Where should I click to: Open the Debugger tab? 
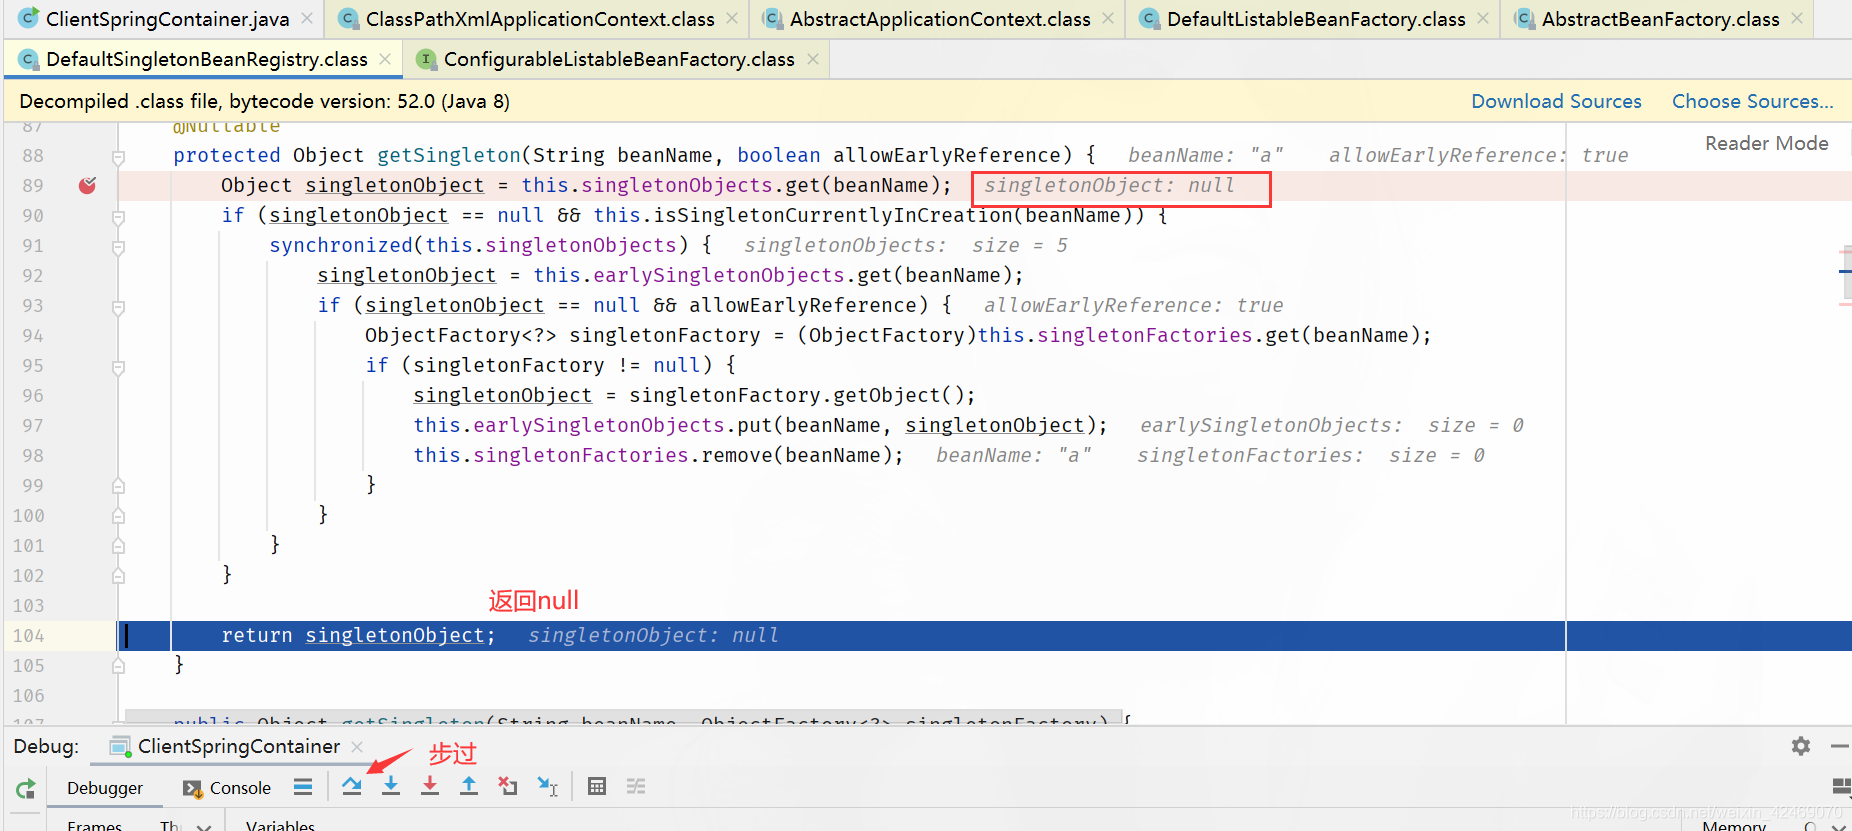pos(105,788)
